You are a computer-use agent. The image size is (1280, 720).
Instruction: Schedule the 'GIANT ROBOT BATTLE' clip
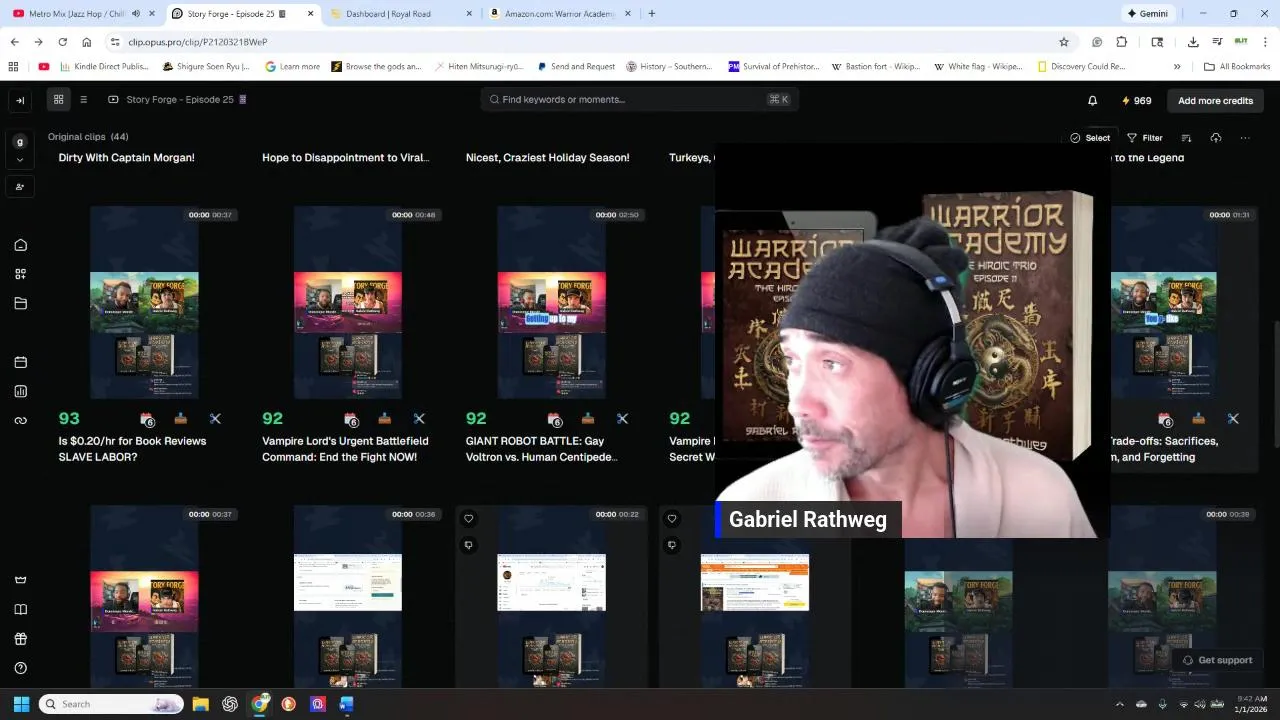(x=555, y=420)
